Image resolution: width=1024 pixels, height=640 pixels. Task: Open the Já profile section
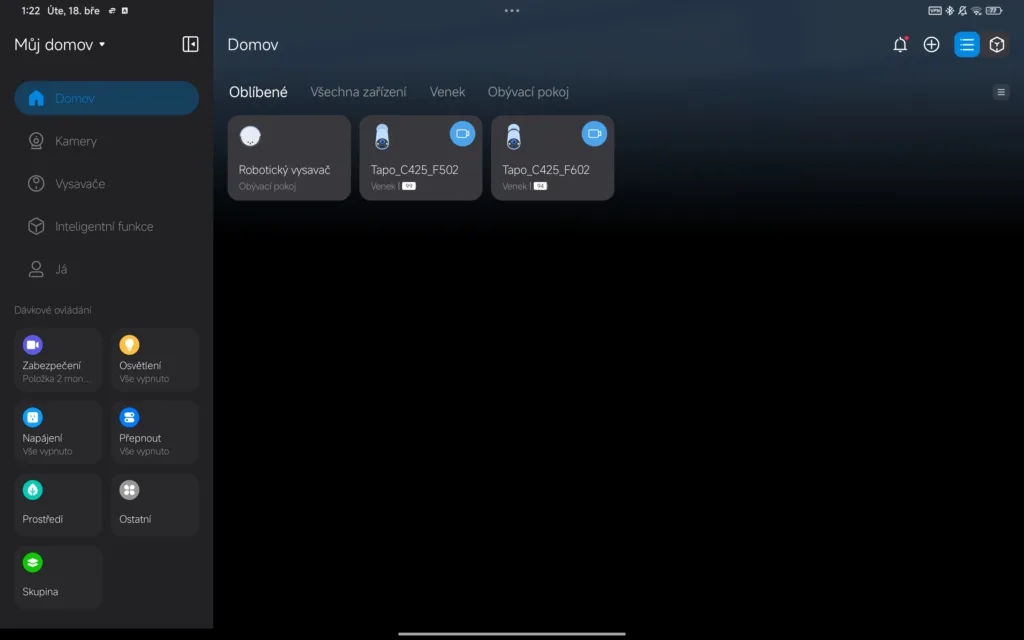[x=61, y=269]
